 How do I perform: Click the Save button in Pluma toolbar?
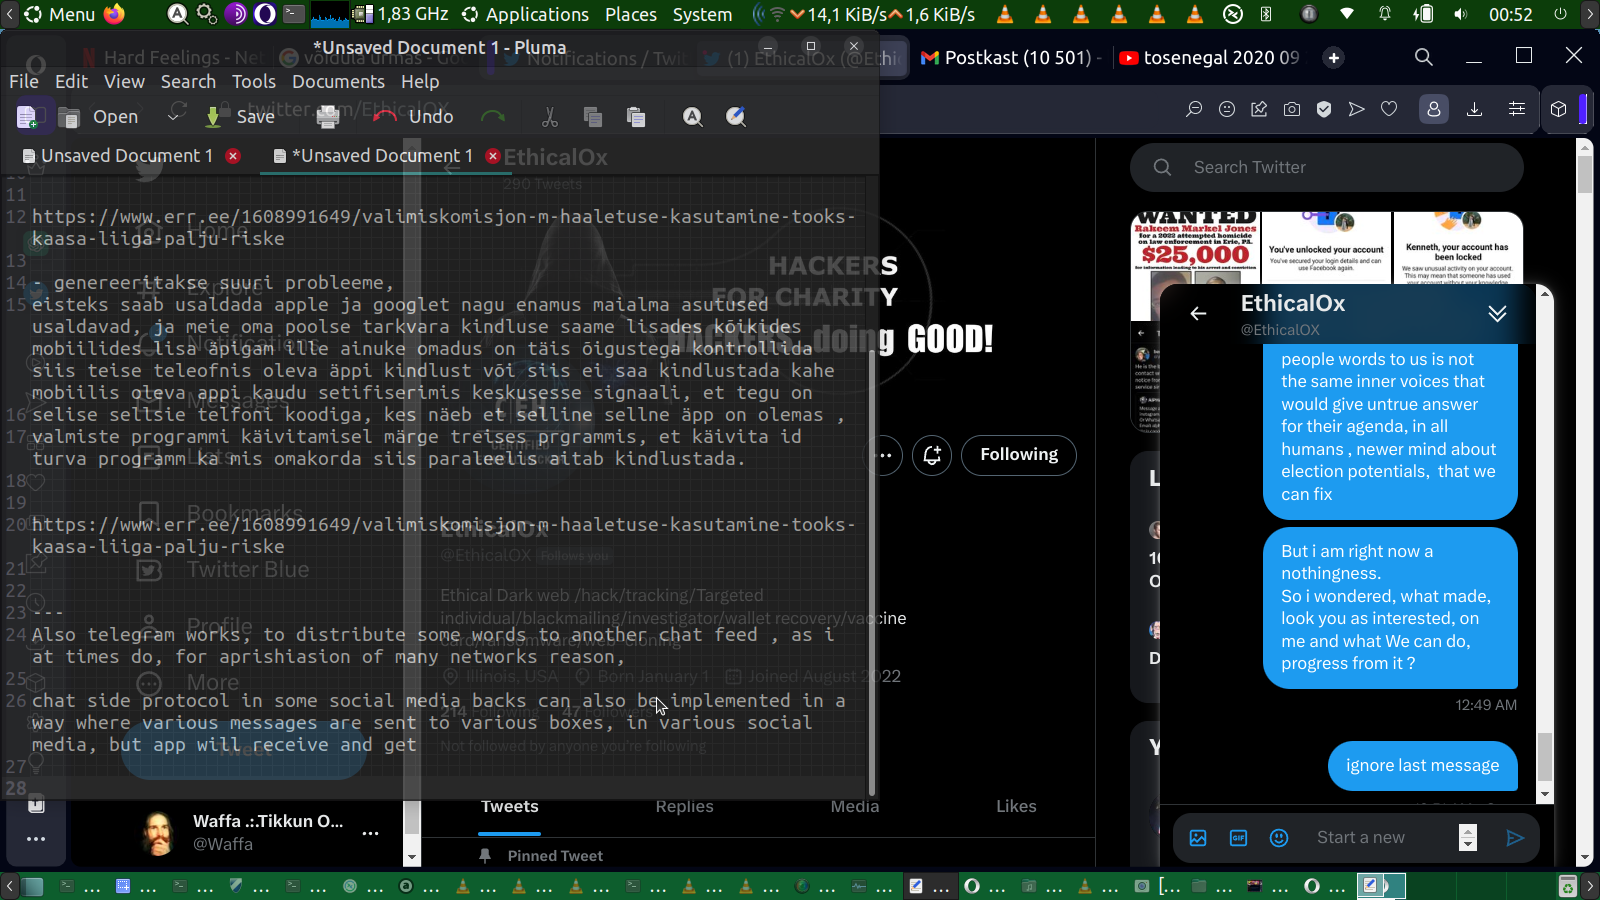[x=240, y=117]
